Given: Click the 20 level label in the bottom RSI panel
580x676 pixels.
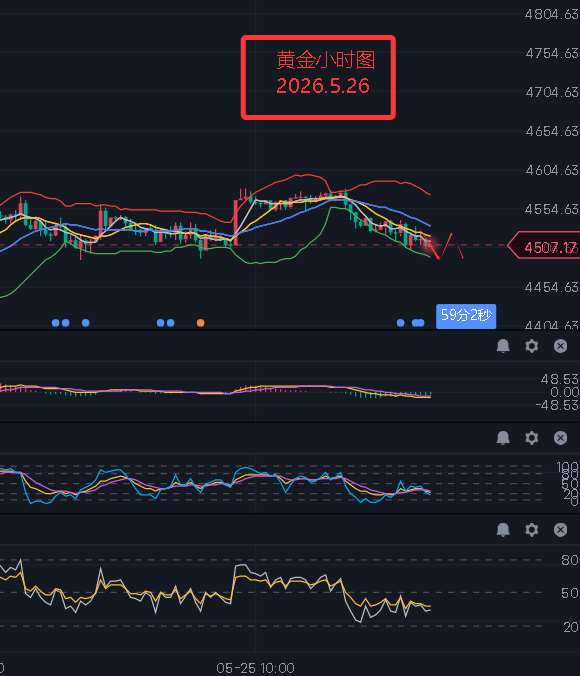Looking at the screenshot, I should point(571,627).
